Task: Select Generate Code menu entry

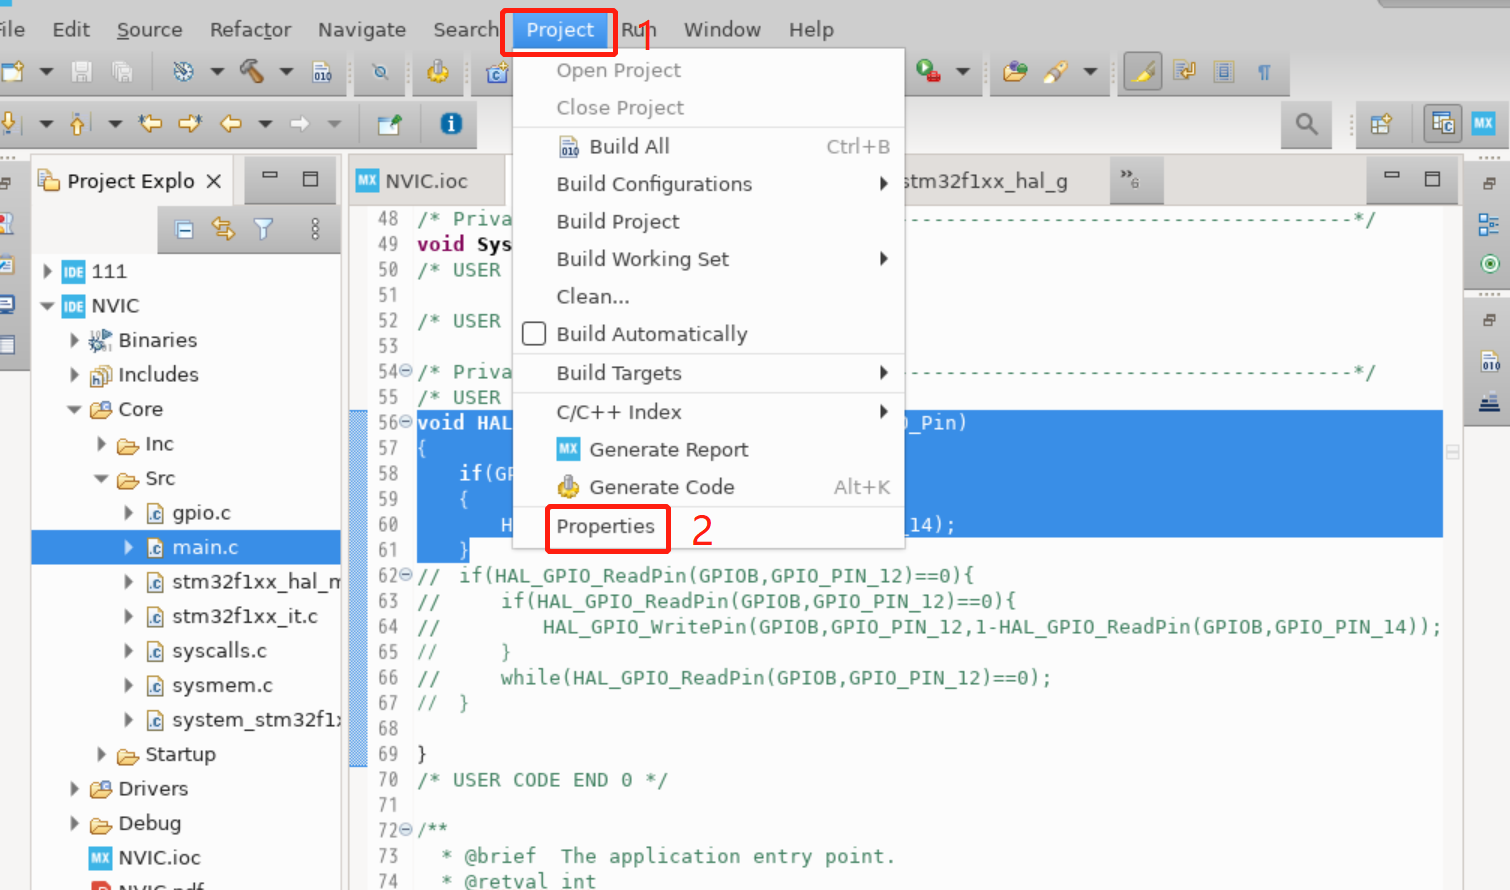Action: pos(708,487)
